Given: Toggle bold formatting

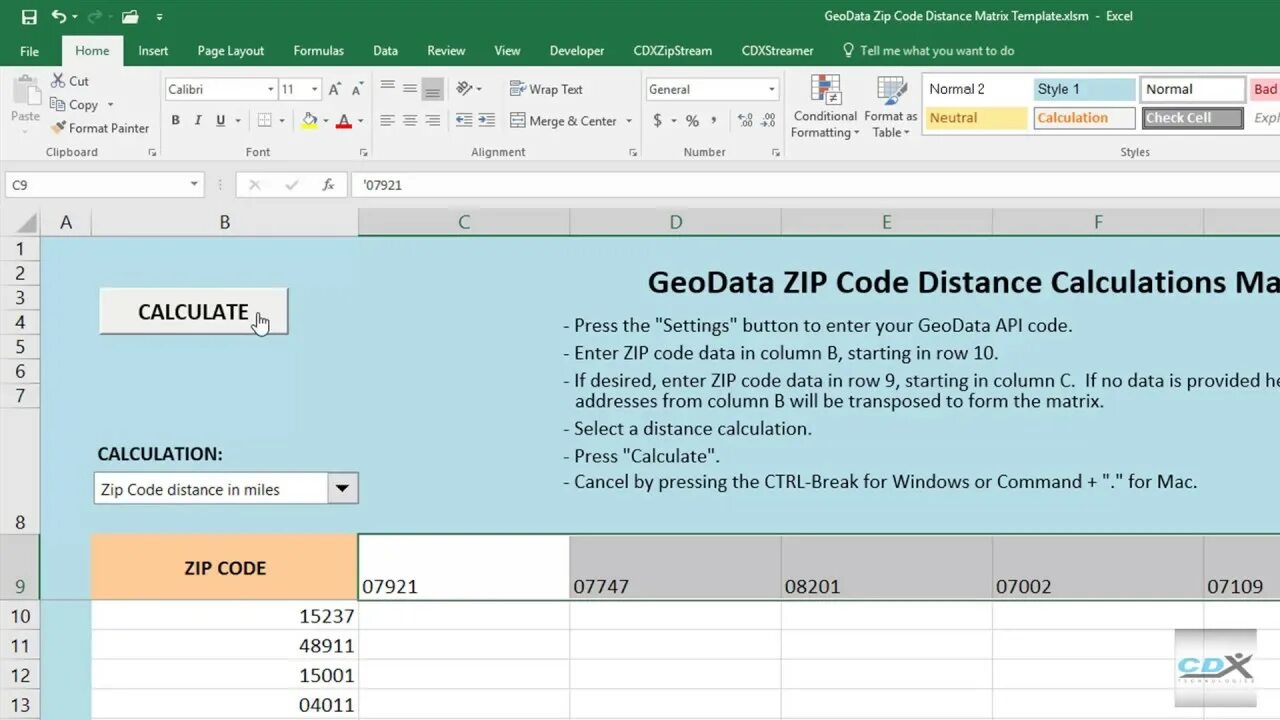Looking at the screenshot, I should pyautogui.click(x=175, y=121).
